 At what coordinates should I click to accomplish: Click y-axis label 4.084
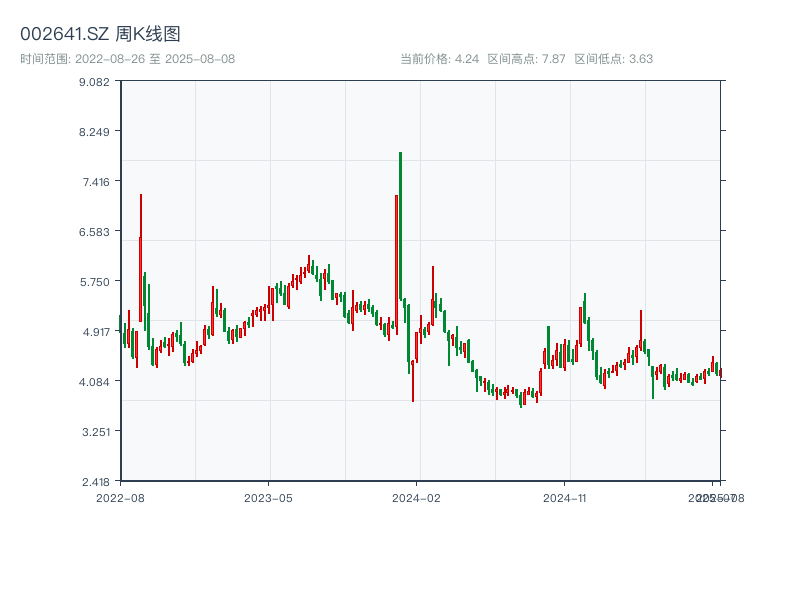(94, 382)
